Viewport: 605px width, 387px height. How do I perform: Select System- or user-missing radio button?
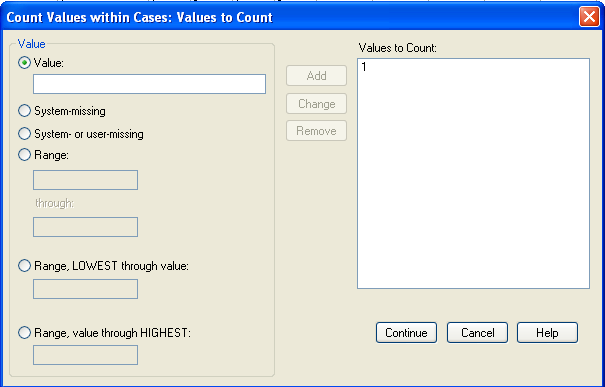(x=24, y=134)
